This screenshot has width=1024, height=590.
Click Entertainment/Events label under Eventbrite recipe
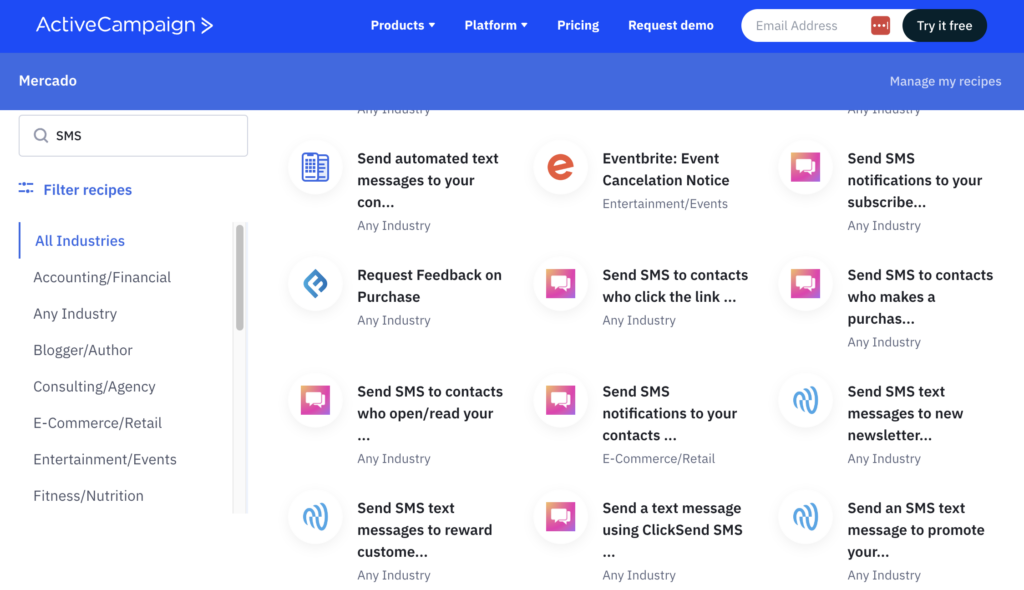point(665,203)
